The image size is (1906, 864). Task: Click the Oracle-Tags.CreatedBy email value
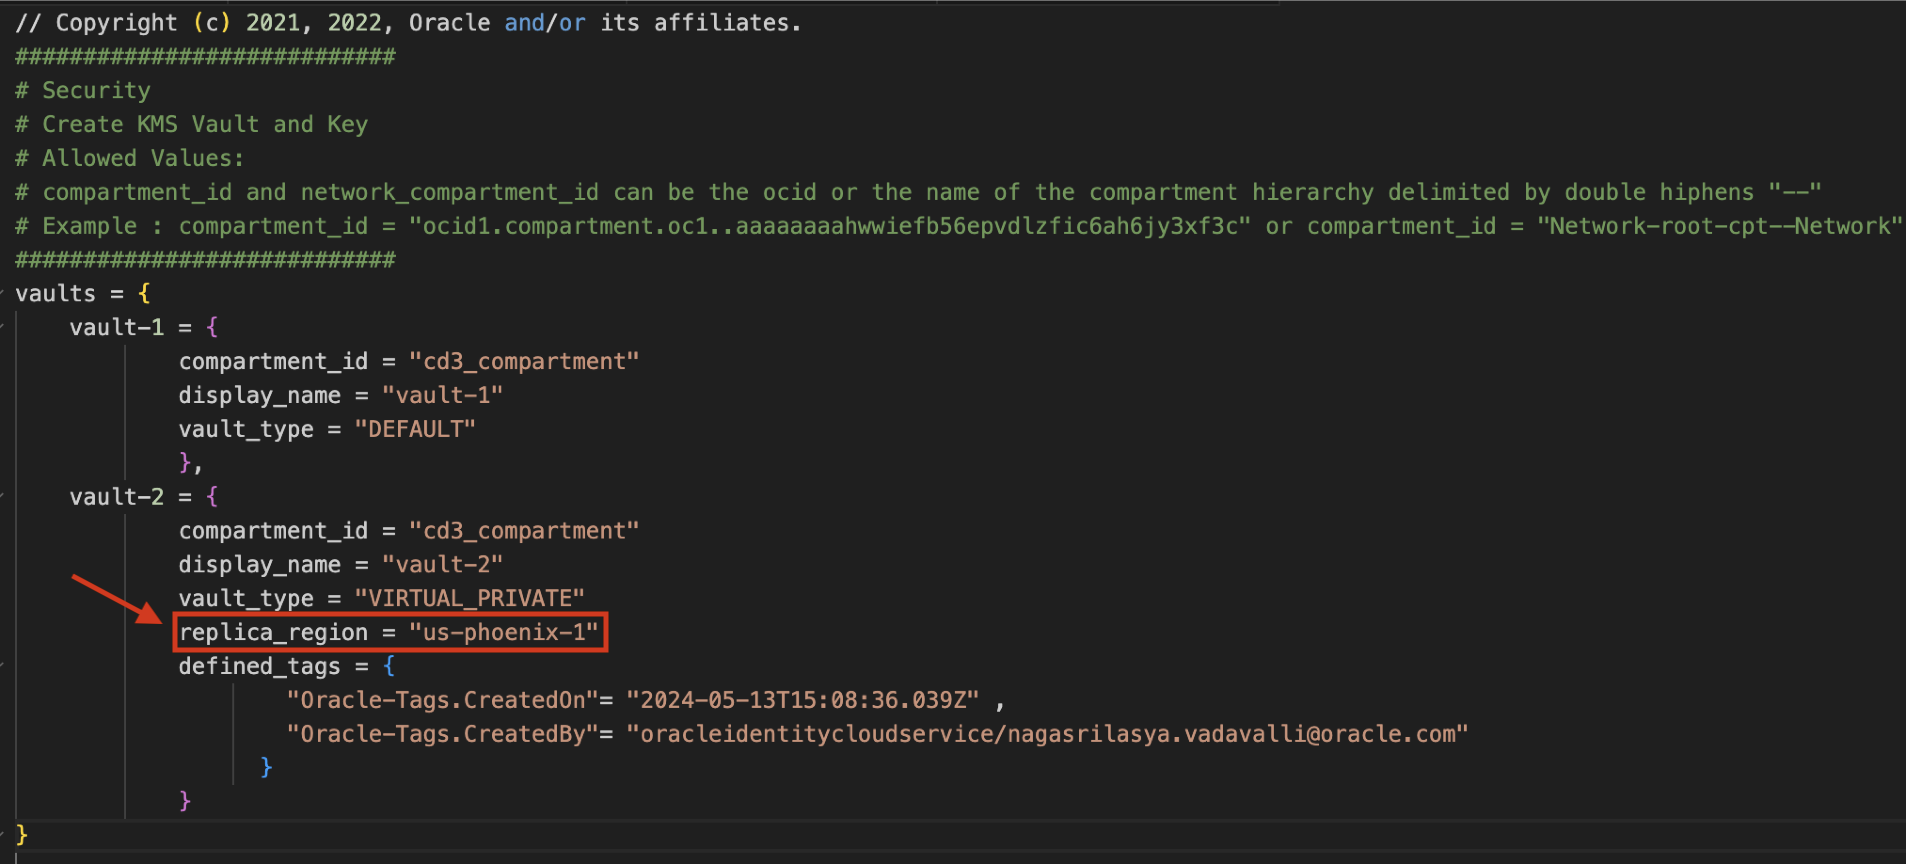(x=1046, y=735)
